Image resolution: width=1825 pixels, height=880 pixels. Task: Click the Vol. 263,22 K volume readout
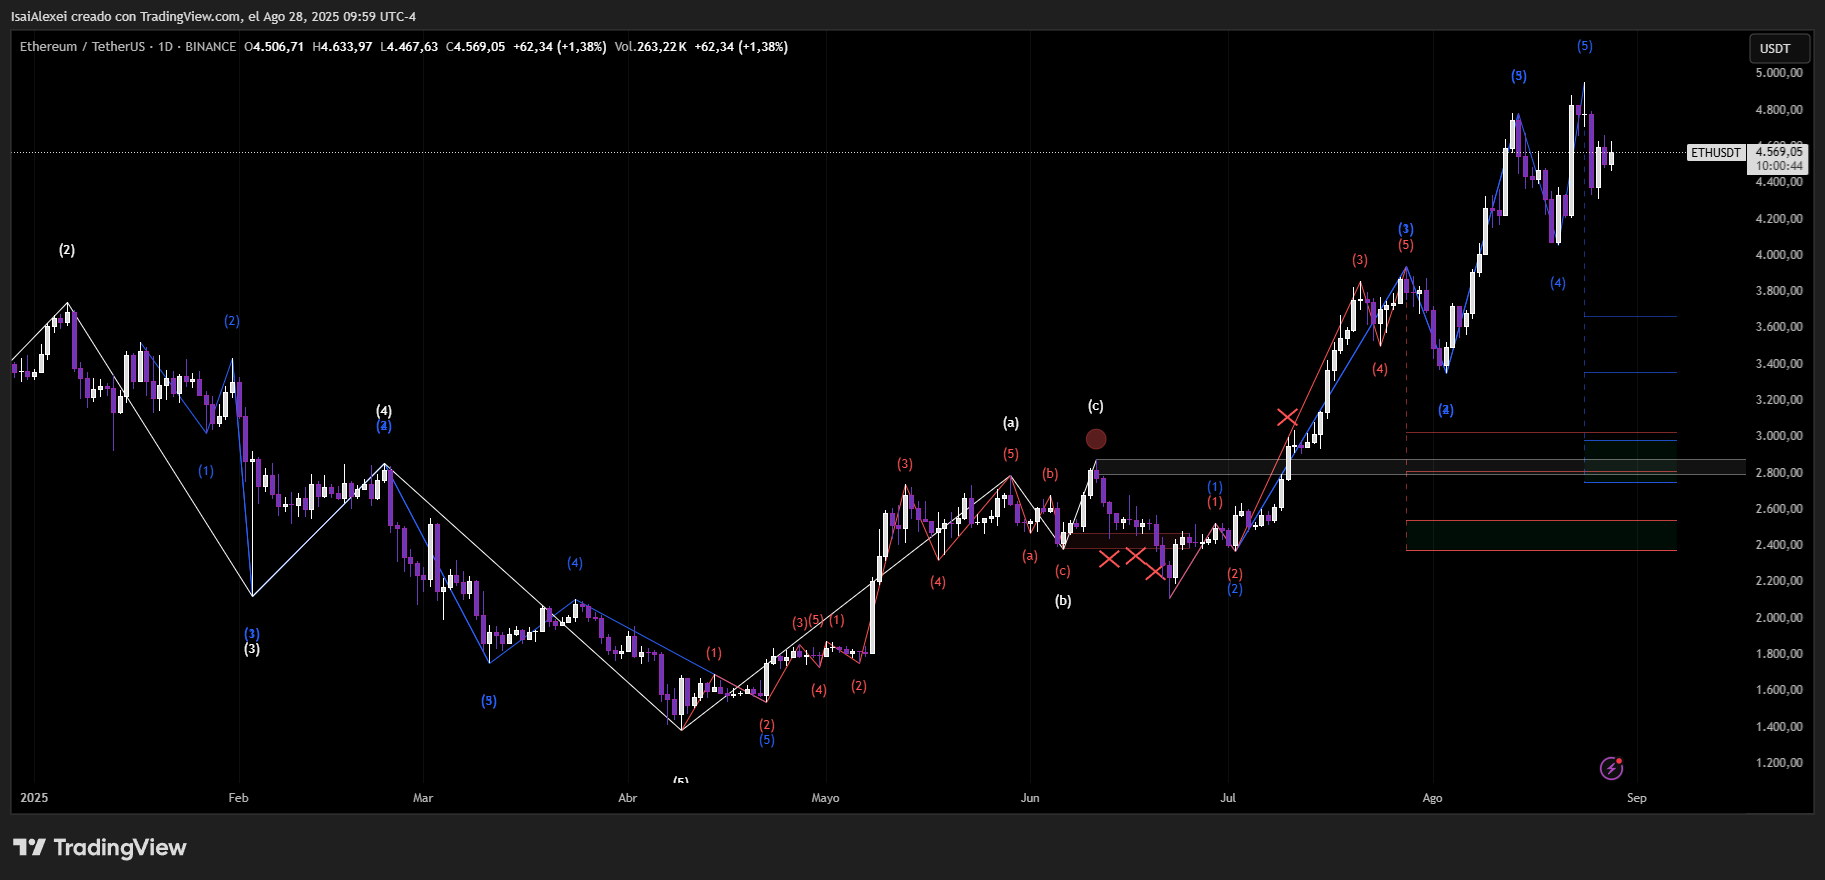click(650, 47)
